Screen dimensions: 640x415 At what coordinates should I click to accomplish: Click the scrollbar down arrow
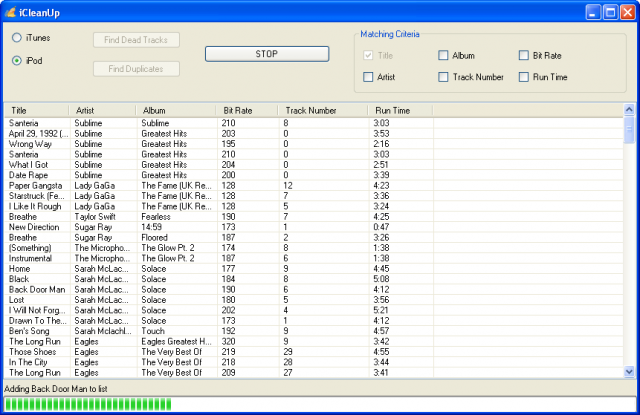pyautogui.click(x=629, y=372)
